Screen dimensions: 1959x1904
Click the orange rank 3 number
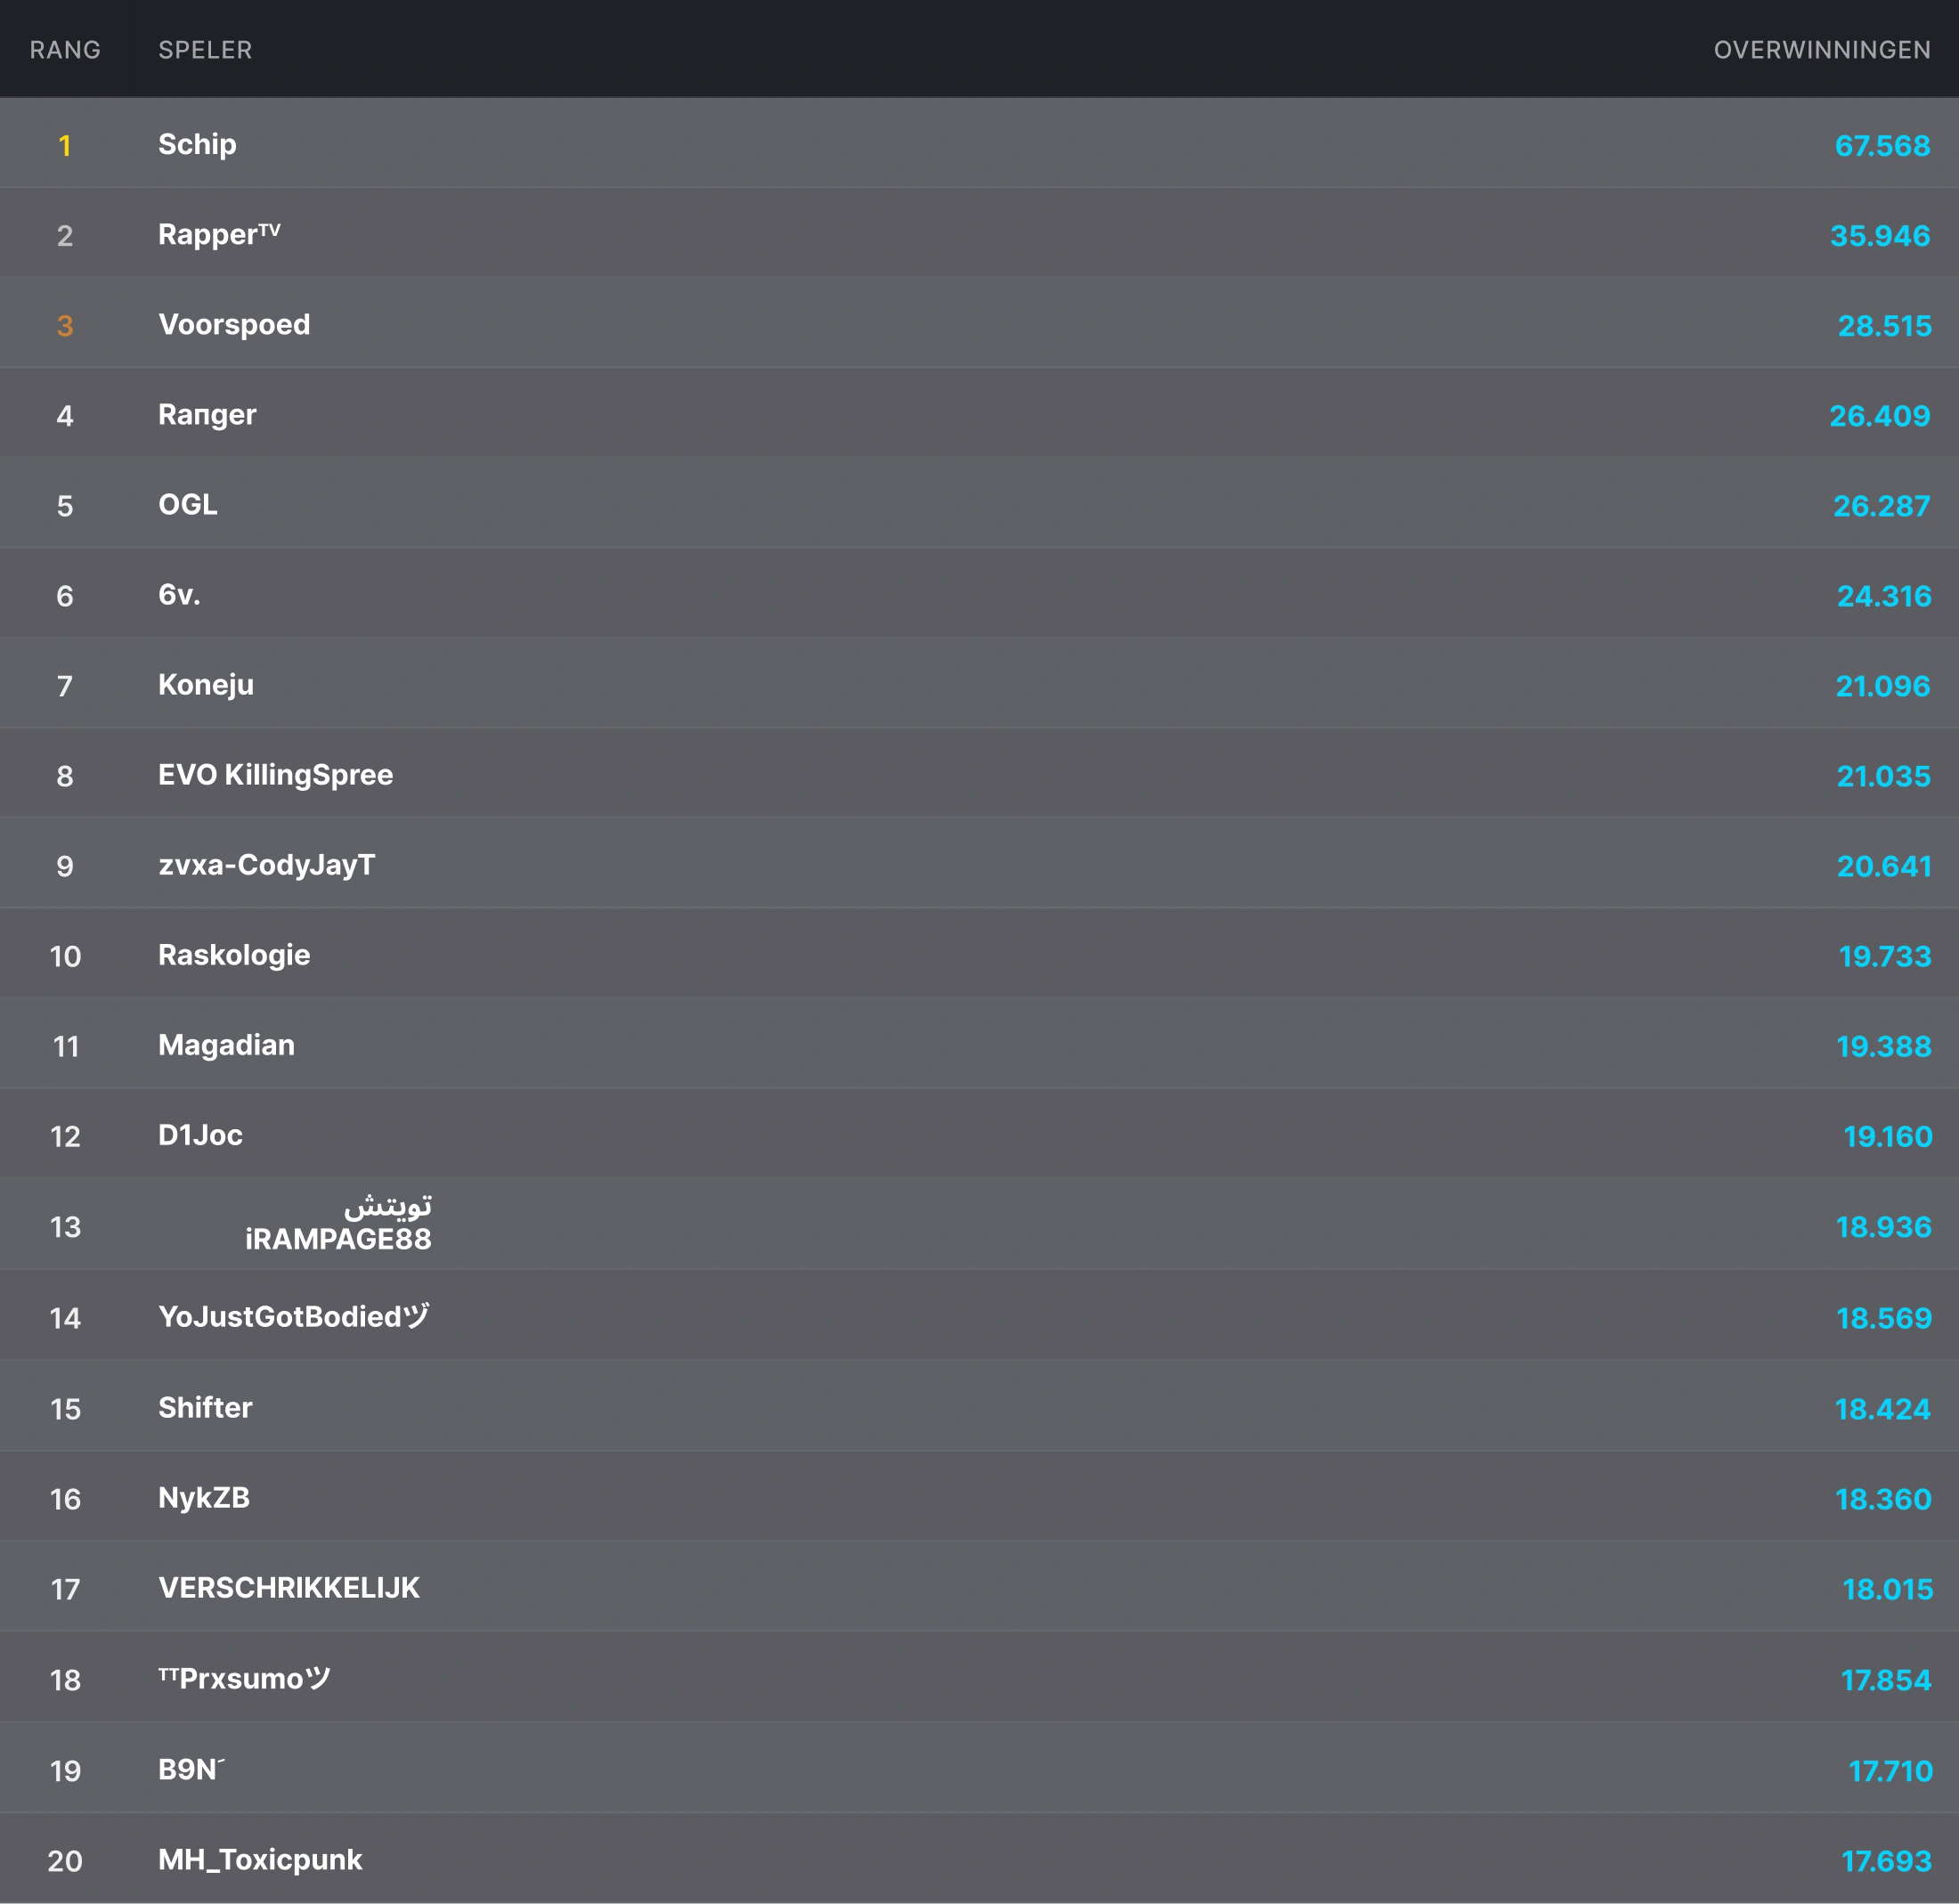tap(65, 326)
